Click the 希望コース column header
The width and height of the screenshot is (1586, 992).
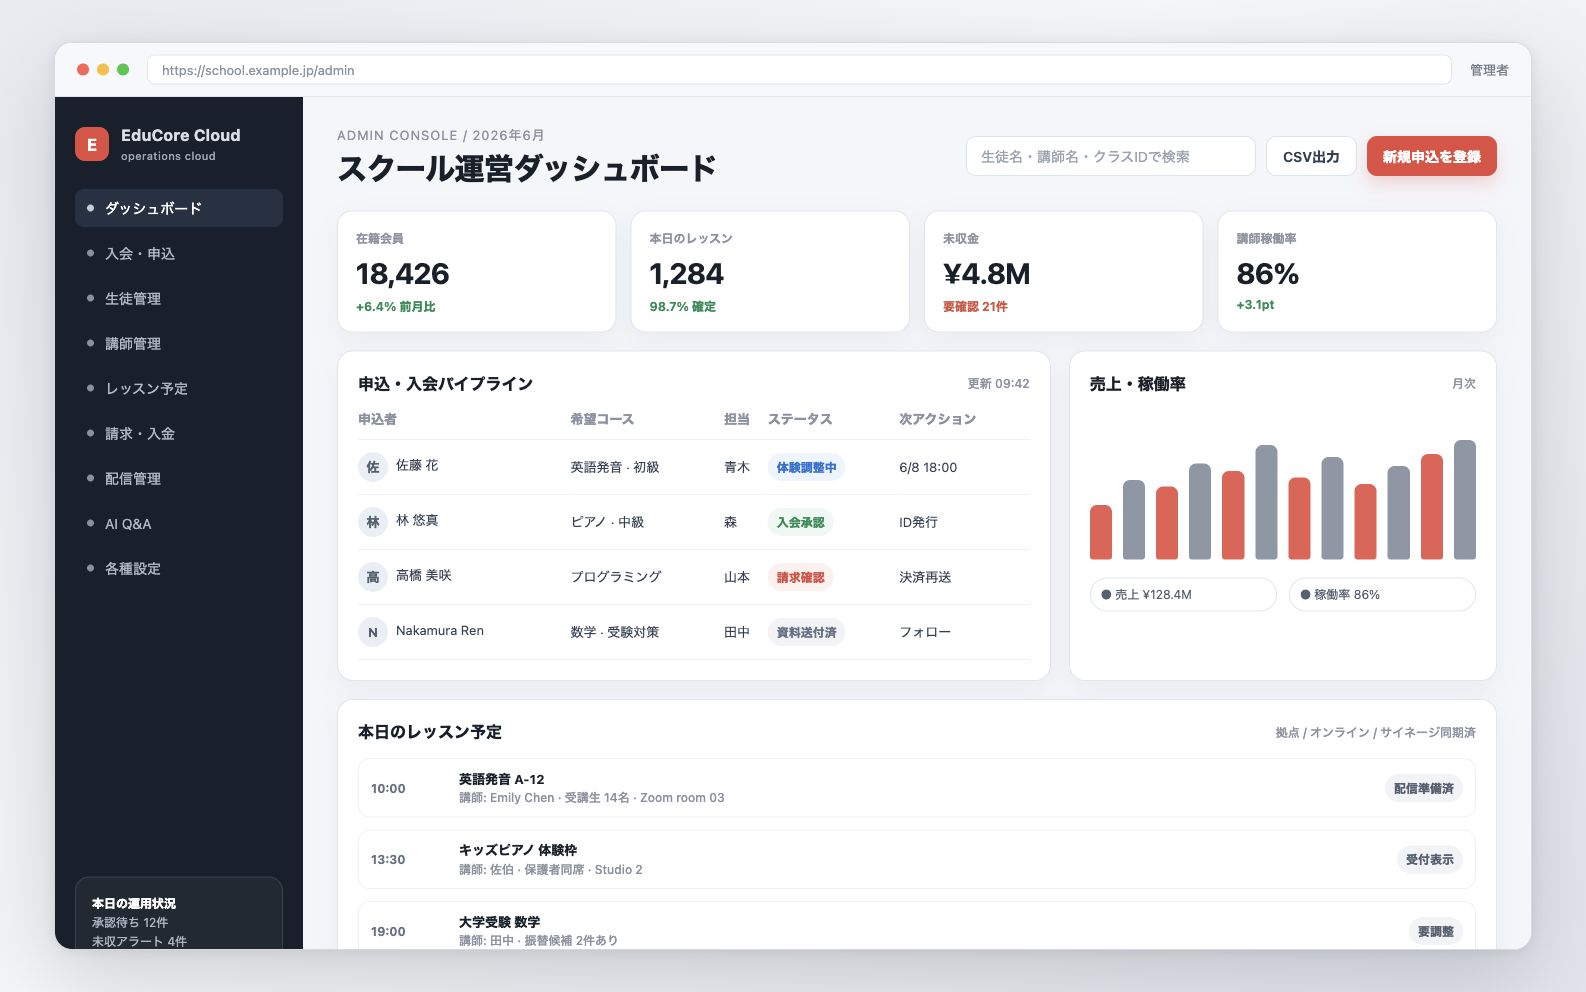click(602, 419)
